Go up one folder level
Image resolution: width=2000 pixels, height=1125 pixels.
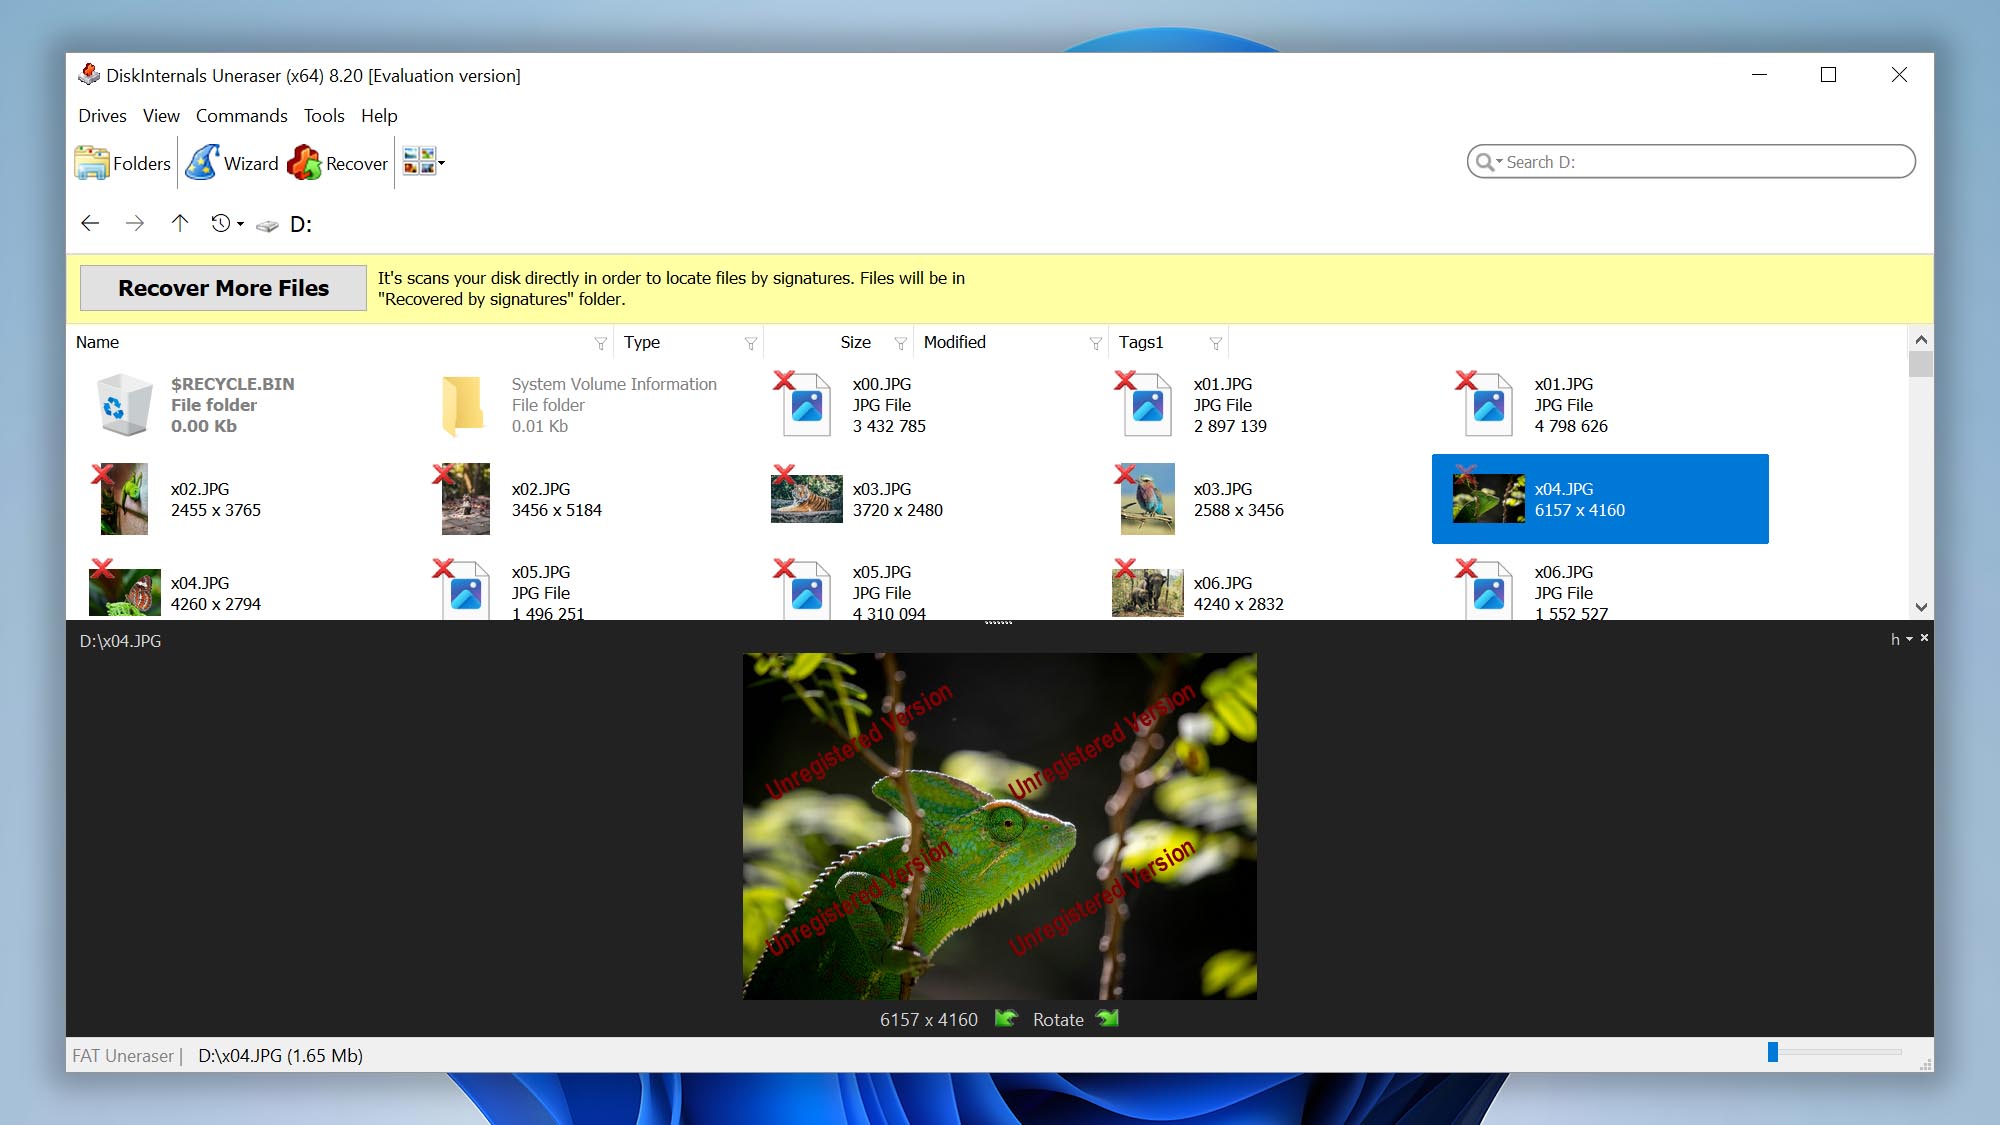[179, 223]
